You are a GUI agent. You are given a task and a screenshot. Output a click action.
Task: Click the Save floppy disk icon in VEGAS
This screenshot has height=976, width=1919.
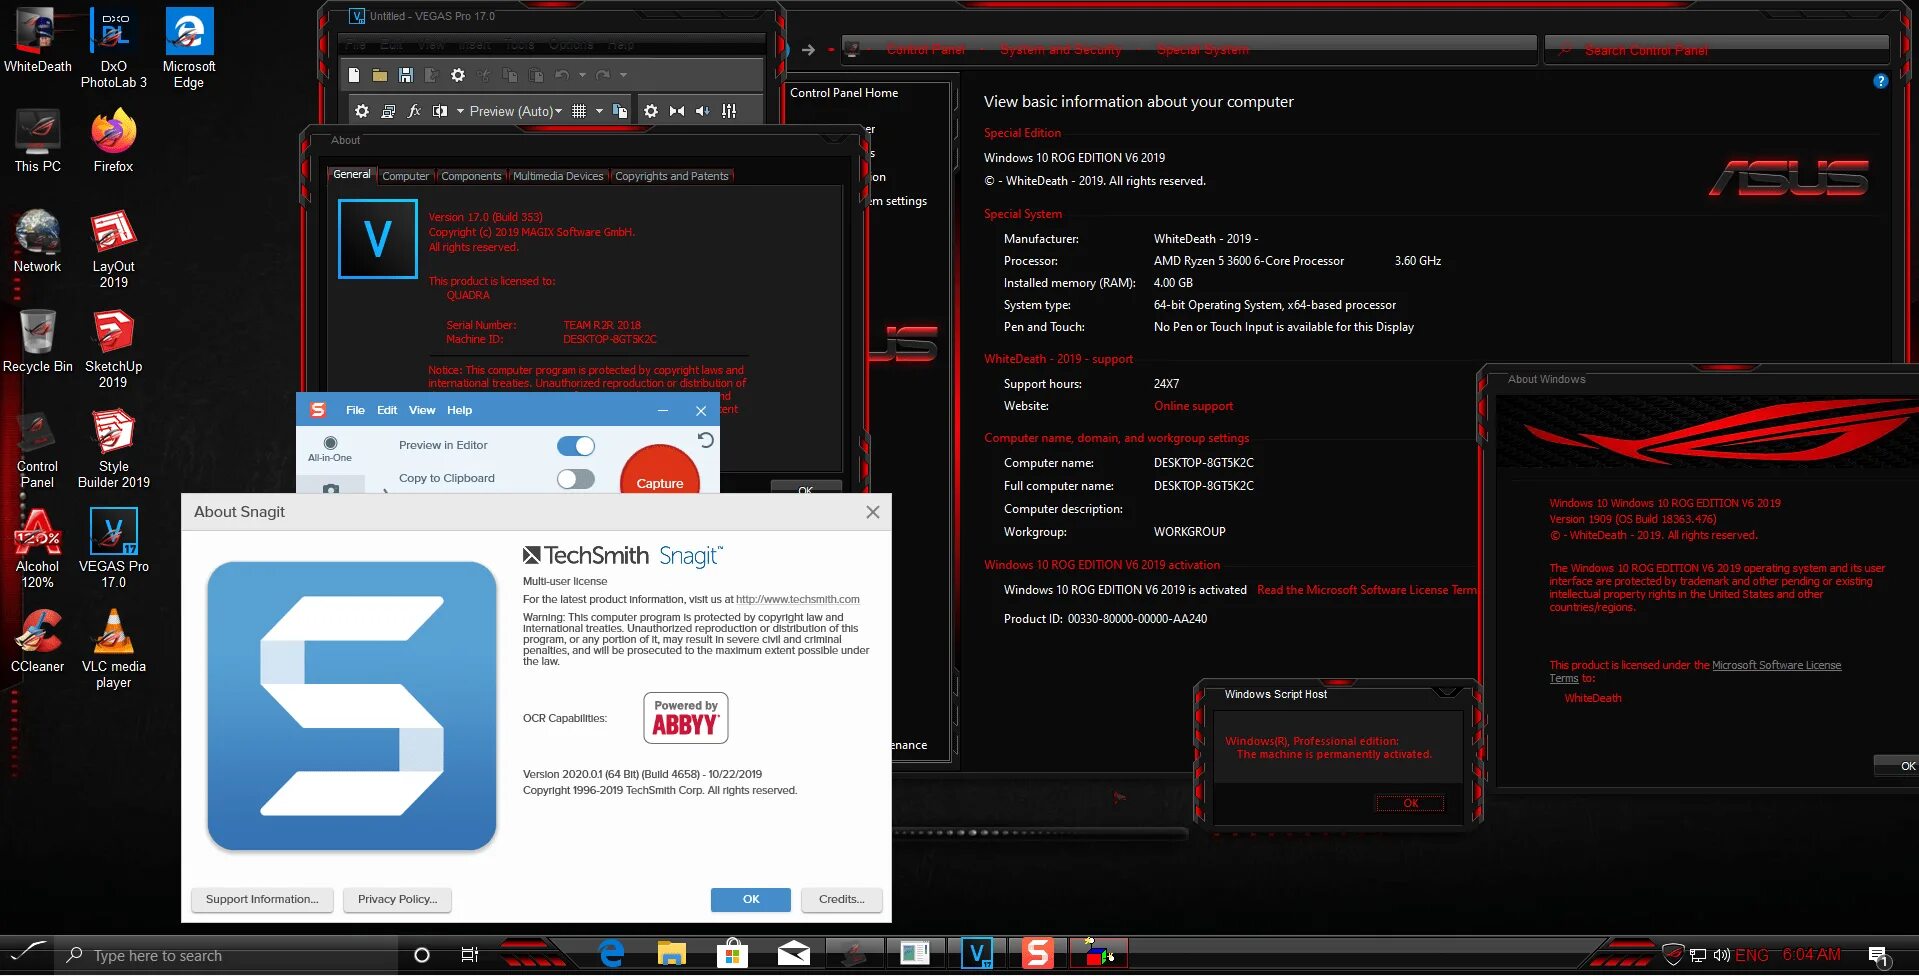coord(405,75)
